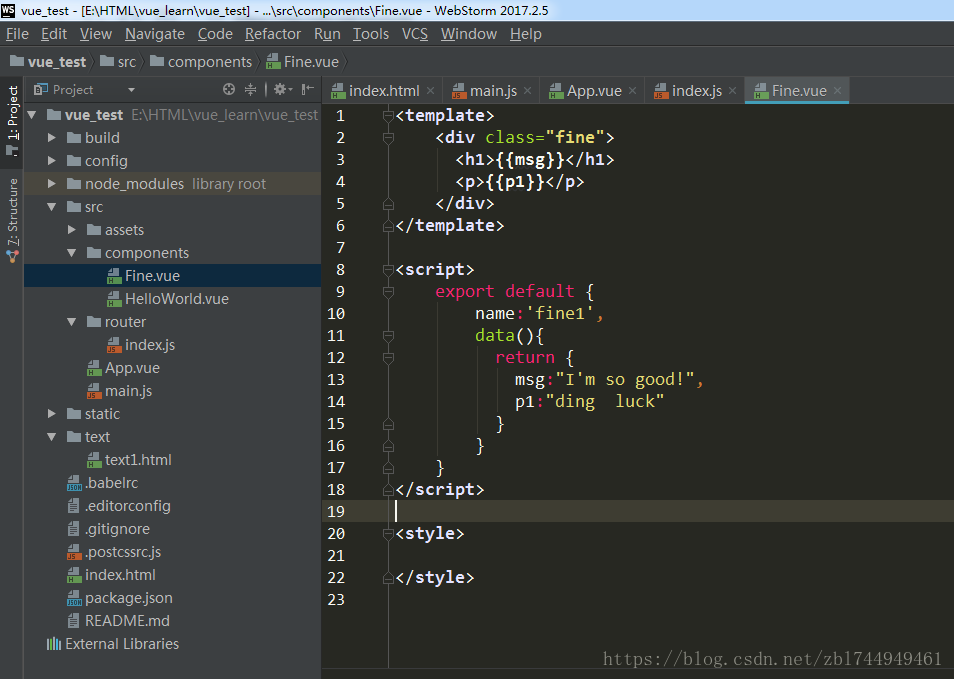
Task: Collapse the src folder
Action: tap(52, 207)
